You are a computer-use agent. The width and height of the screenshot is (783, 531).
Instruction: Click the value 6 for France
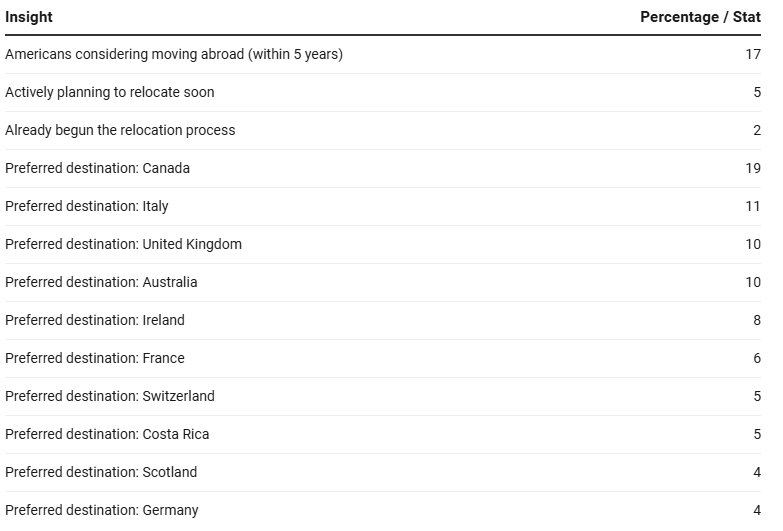point(757,358)
